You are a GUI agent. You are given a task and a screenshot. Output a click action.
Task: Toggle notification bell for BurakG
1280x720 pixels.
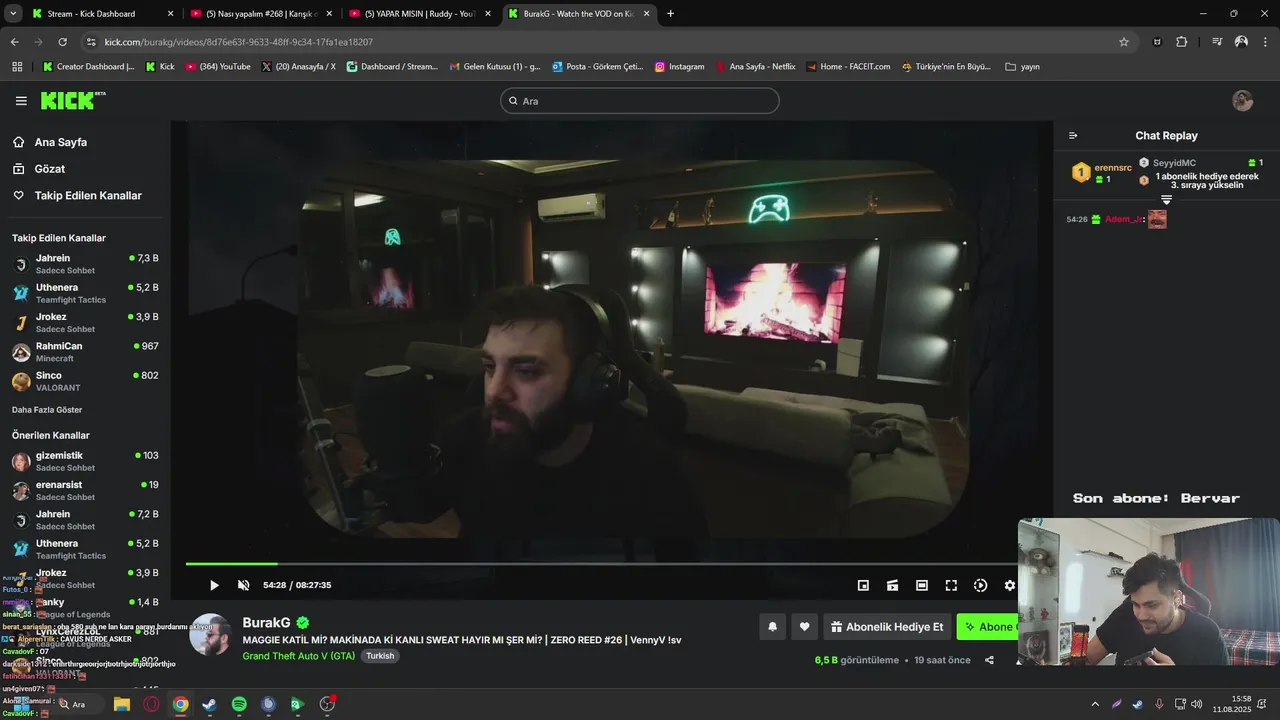point(772,627)
